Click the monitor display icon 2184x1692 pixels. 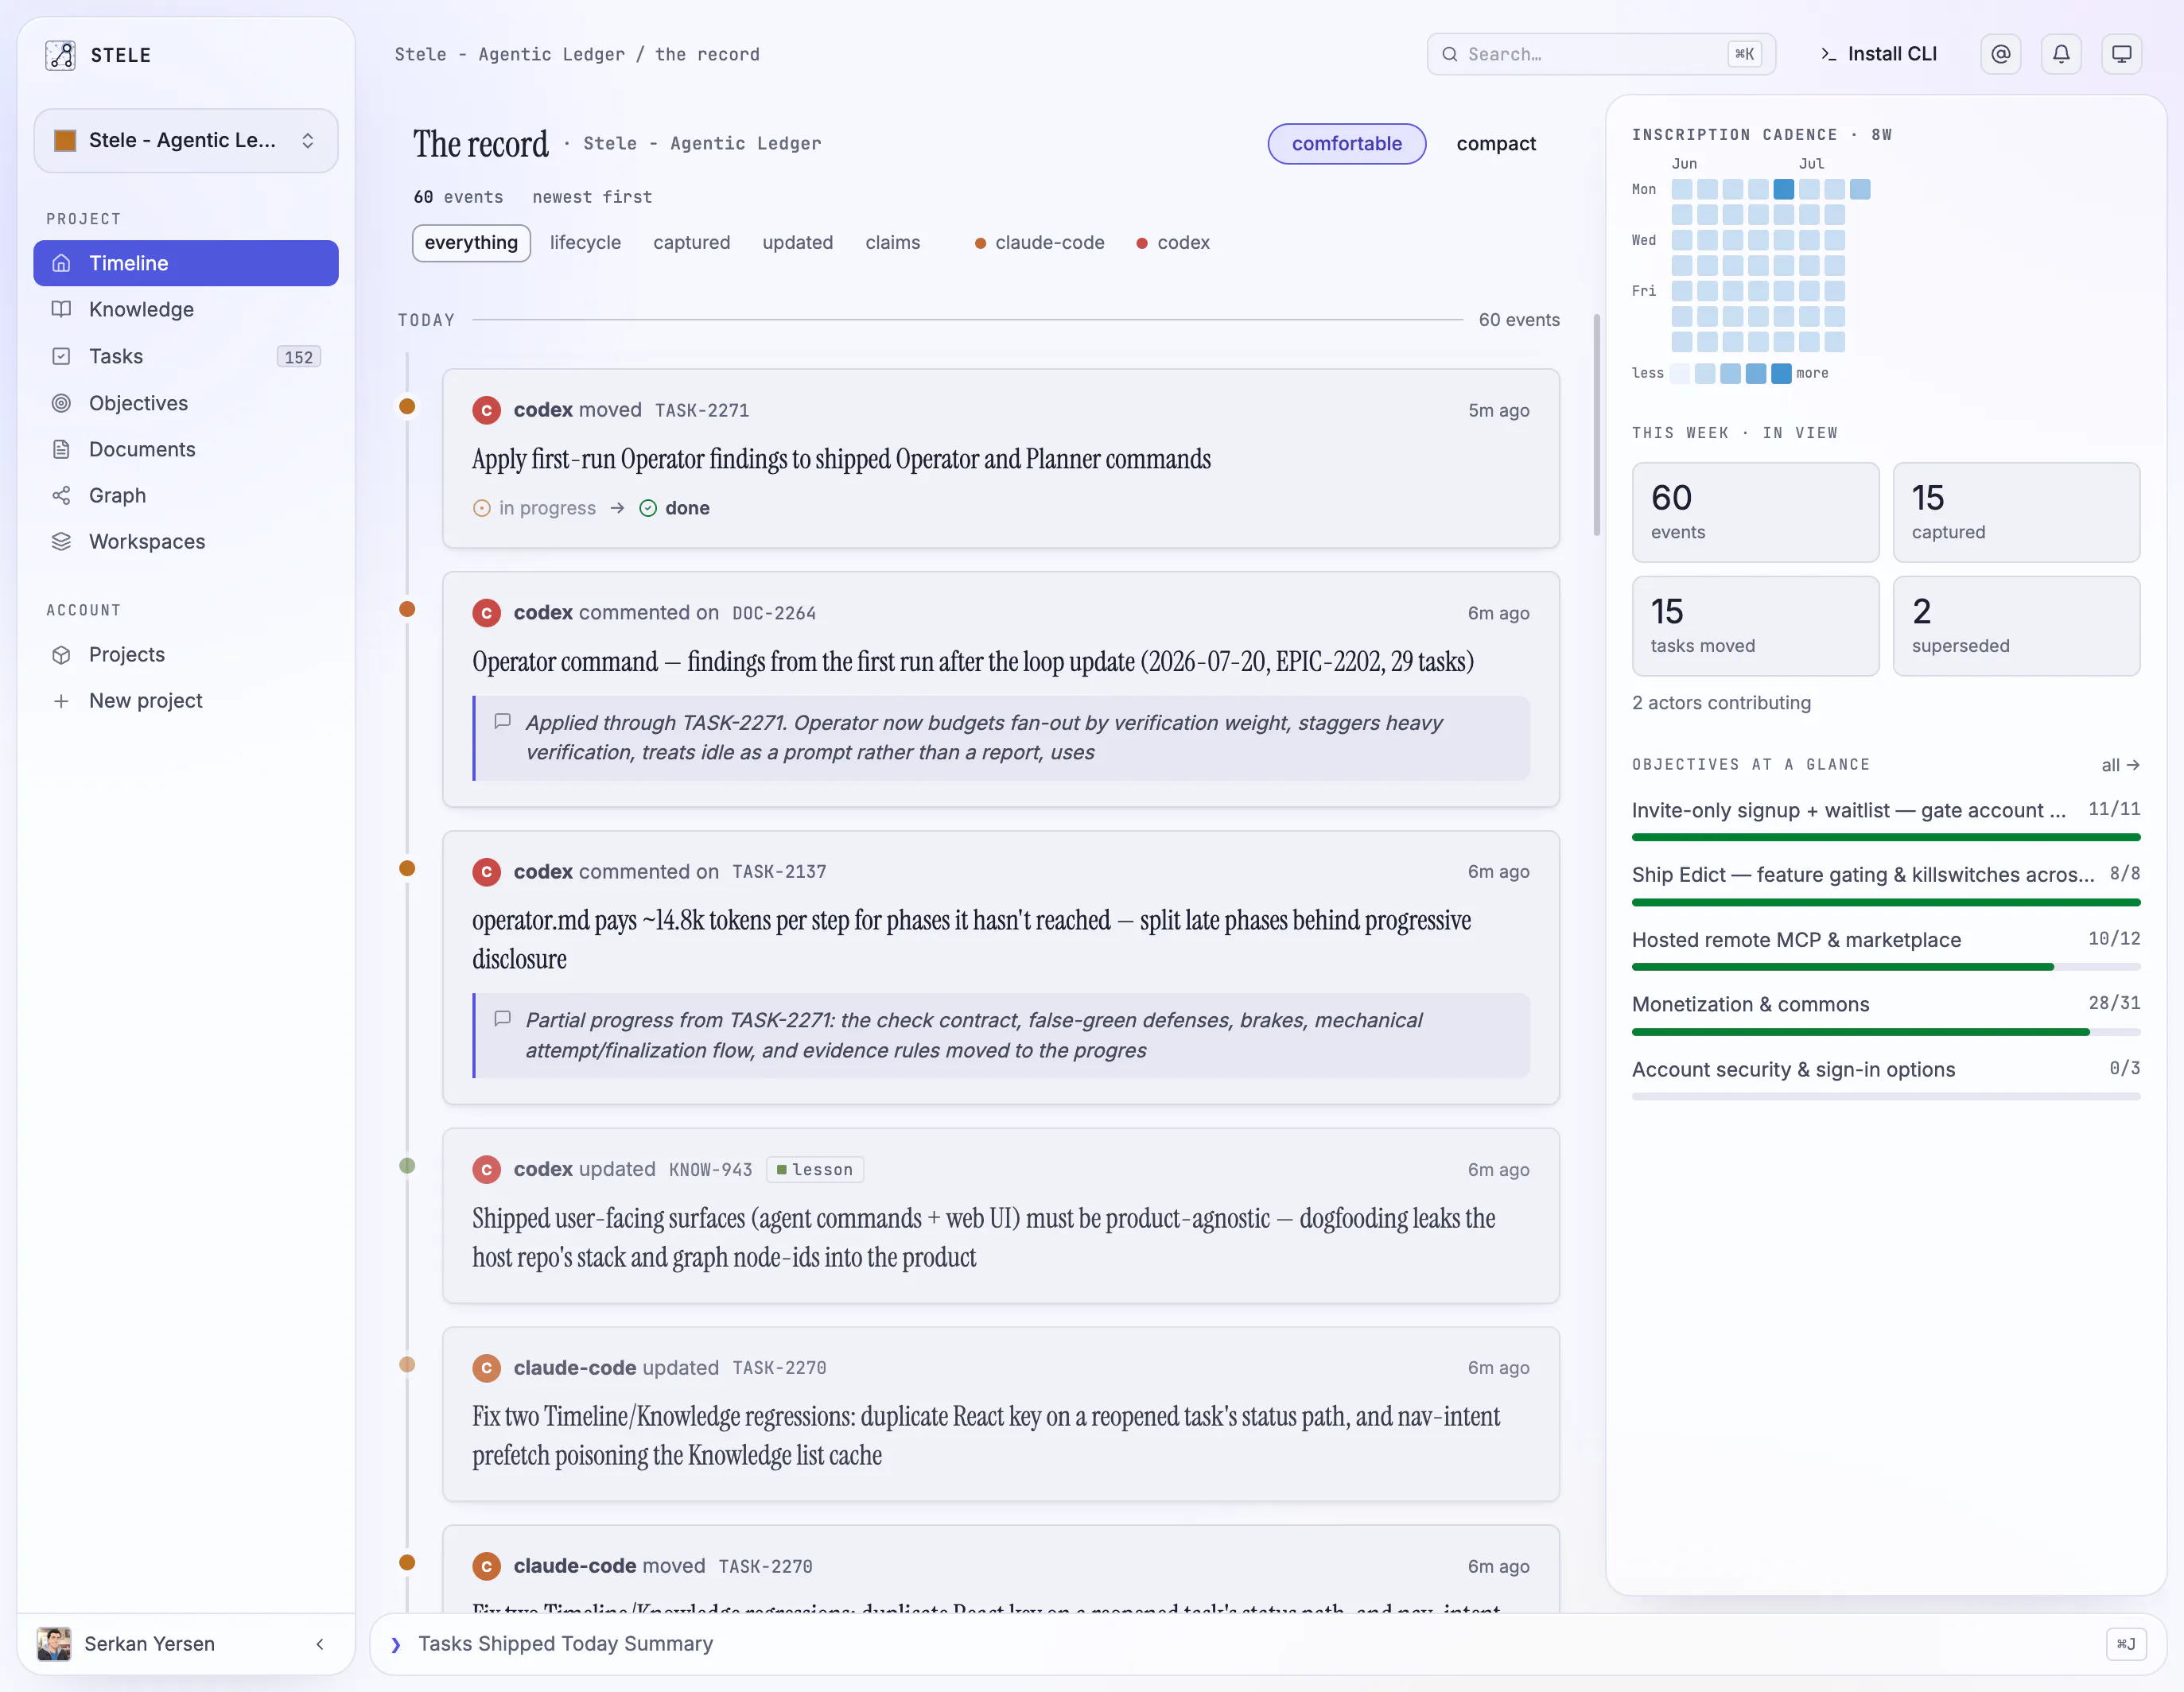click(2121, 54)
